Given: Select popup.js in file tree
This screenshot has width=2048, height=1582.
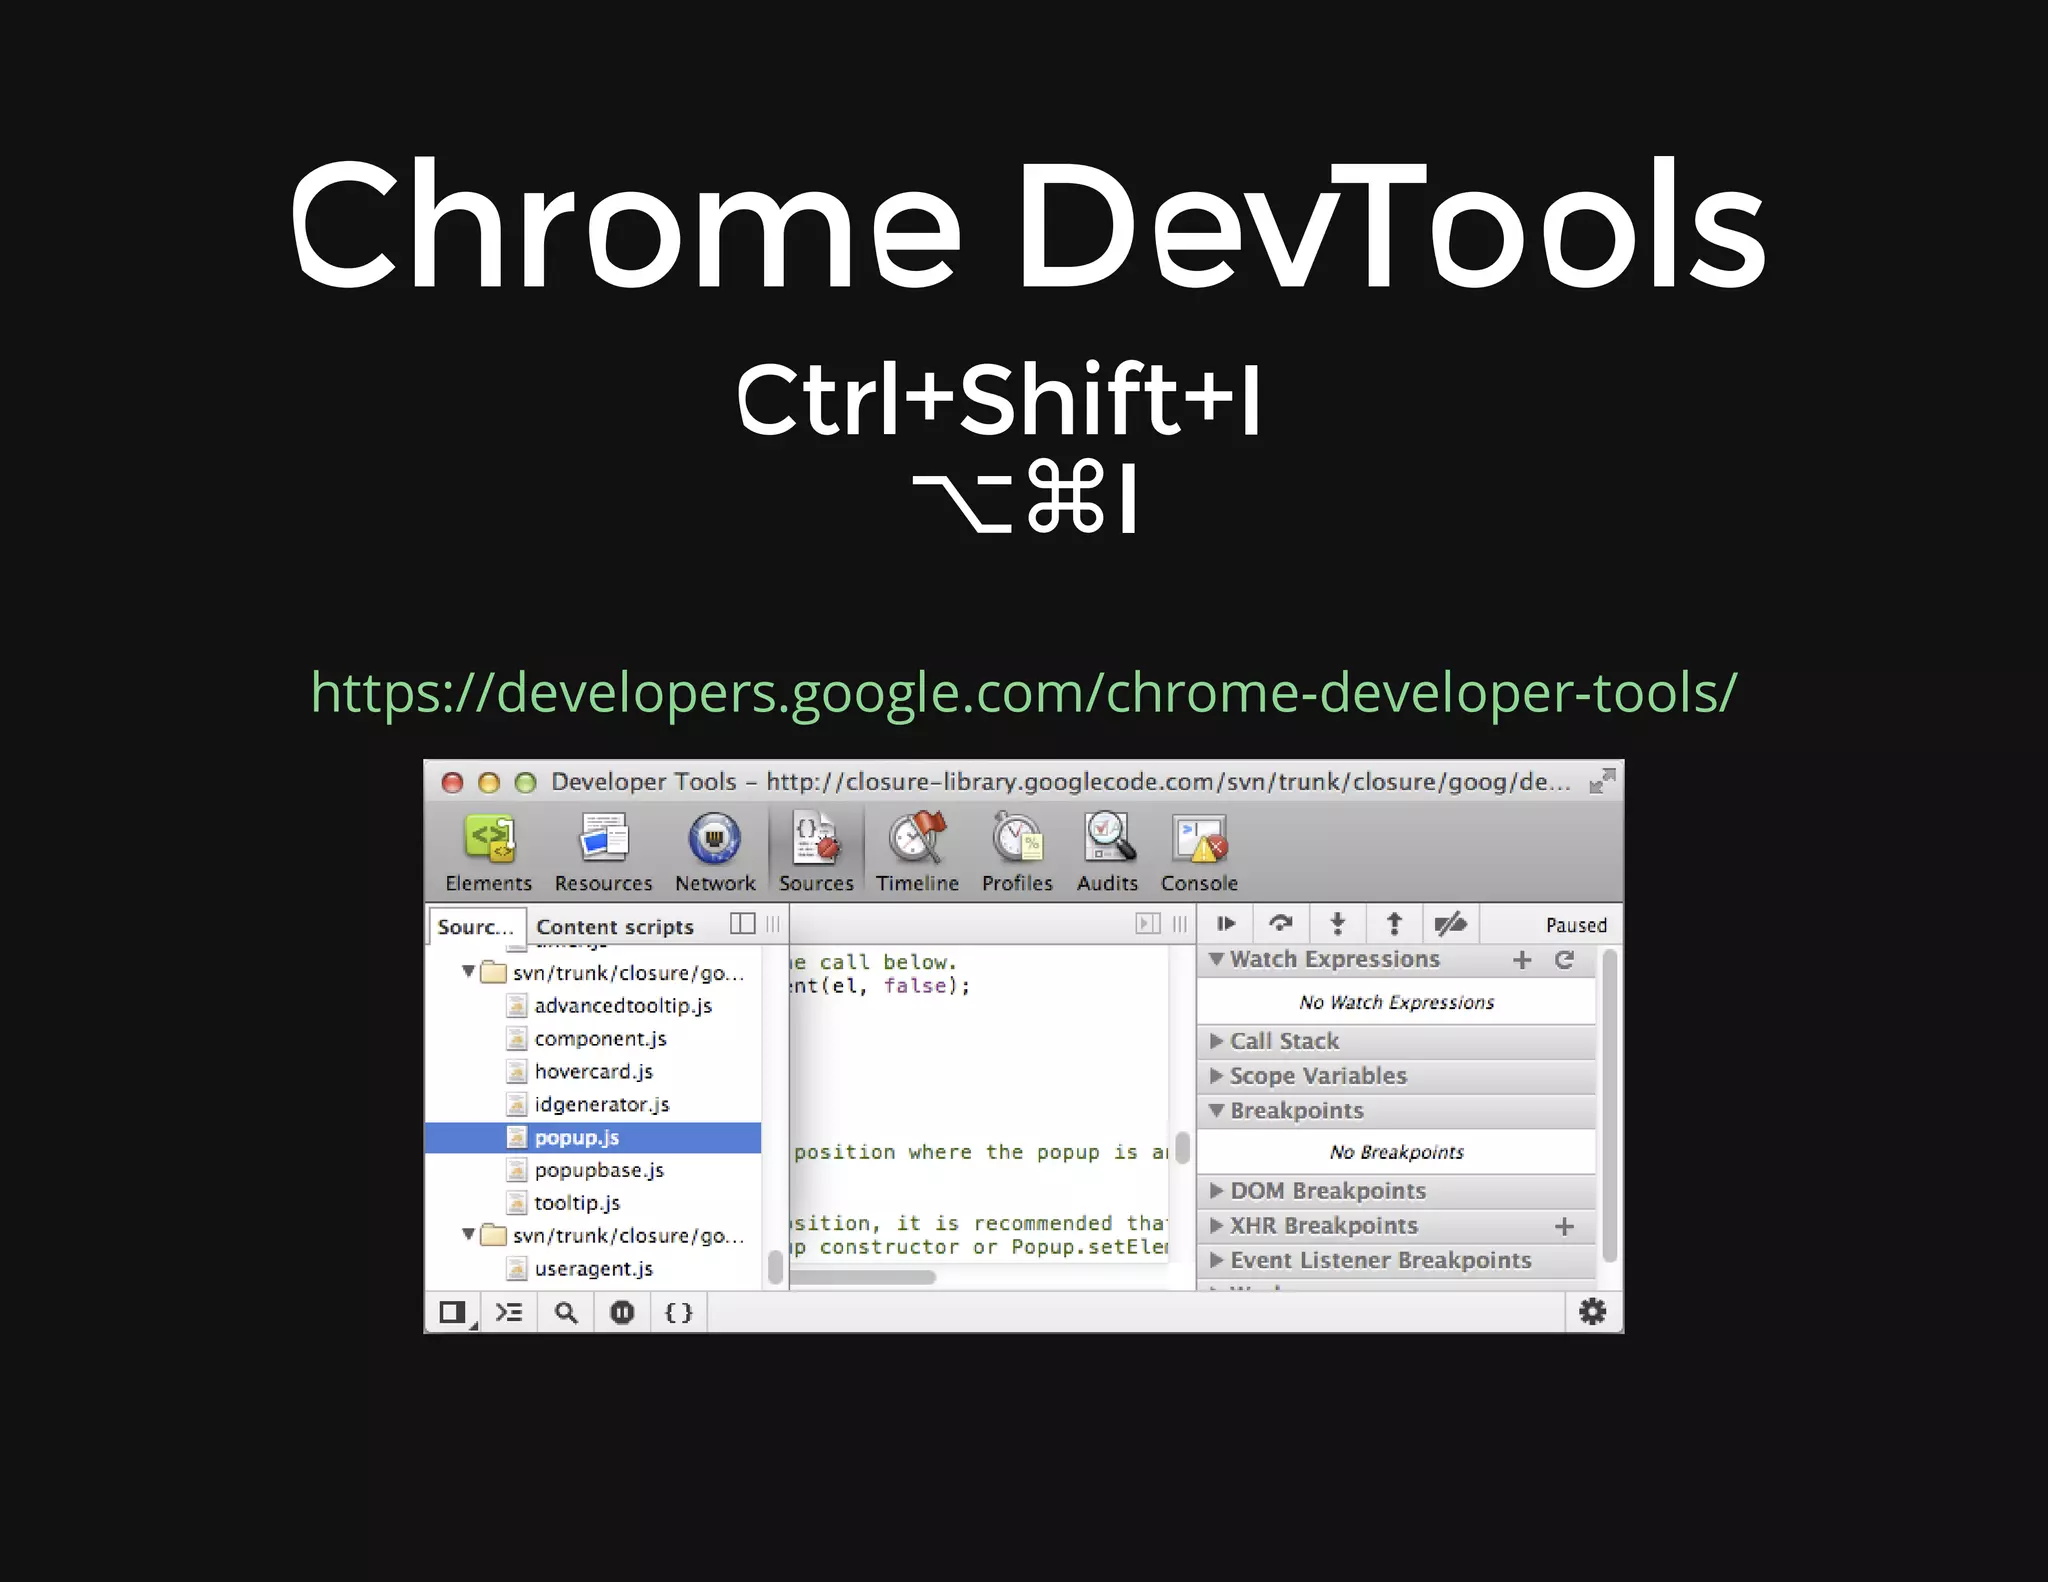Looking at the screenshot, I should click(593, 1137).
